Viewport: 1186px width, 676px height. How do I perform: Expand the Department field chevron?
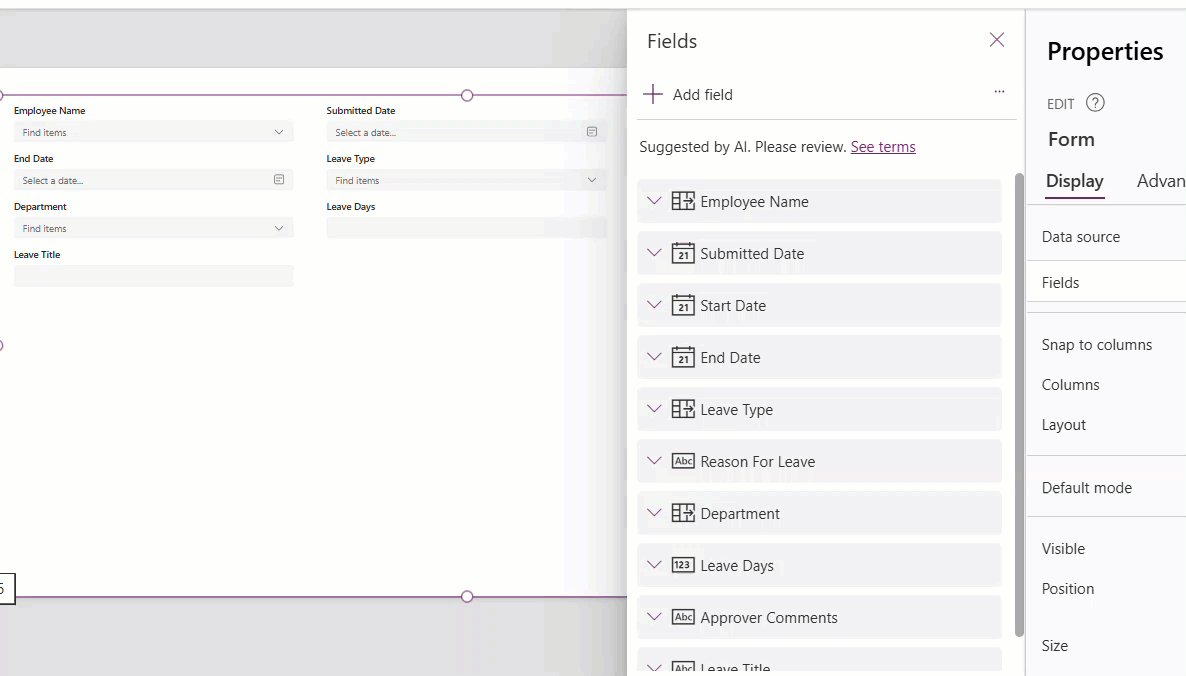click(654, 513)
